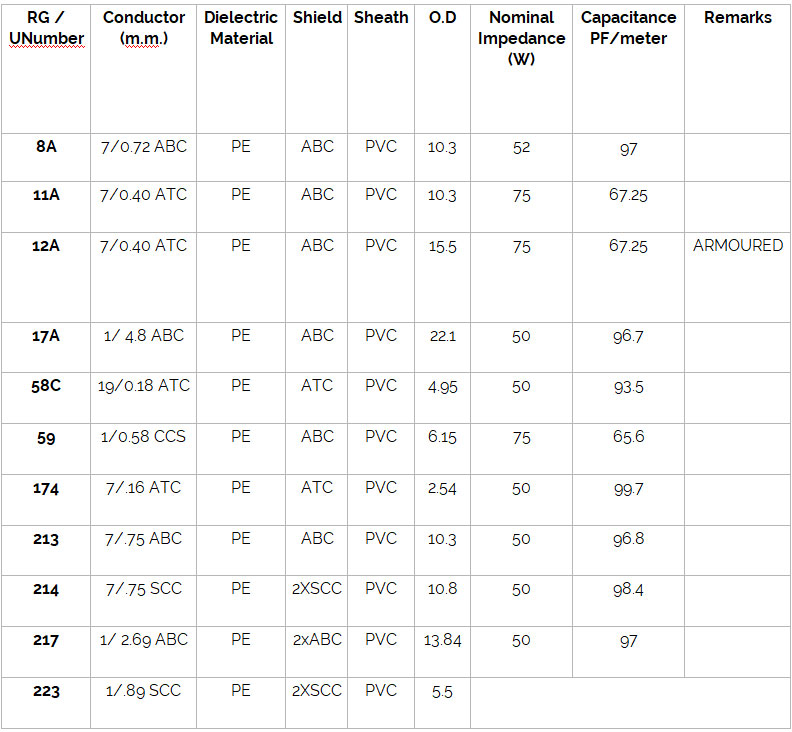Image resolution: width=792 pixels, height=732 pixels.
Task: Click capacitance value 99.7
Action: [x=628, y=489]
